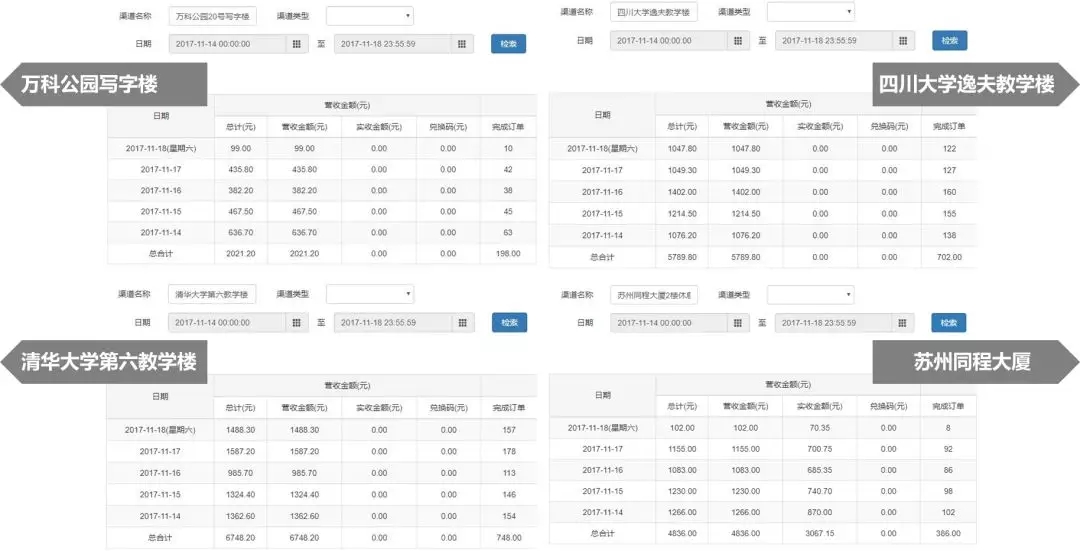This screenshot has width=1080, height=551.
Task: Expand 渠道类型 dropdown in 苏州同程 panel
Action: tap(811, 295)
